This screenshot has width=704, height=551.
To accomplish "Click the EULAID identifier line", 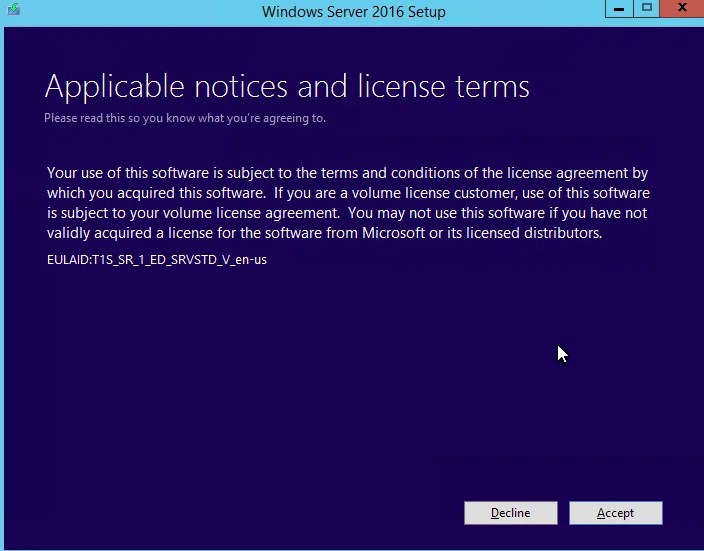I will click(157, 260).
